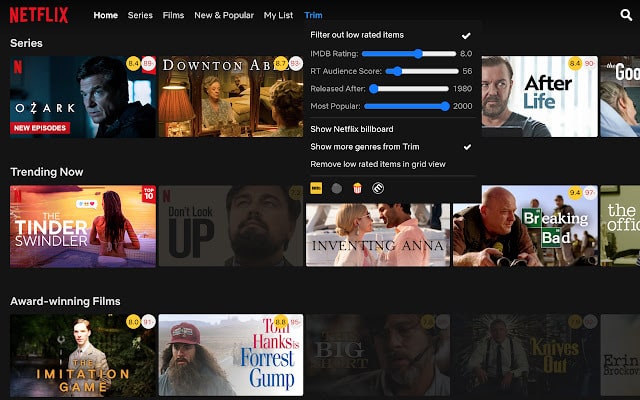
Task: Open the Downton Abbey thumbnail
Action: click(231, 97)
